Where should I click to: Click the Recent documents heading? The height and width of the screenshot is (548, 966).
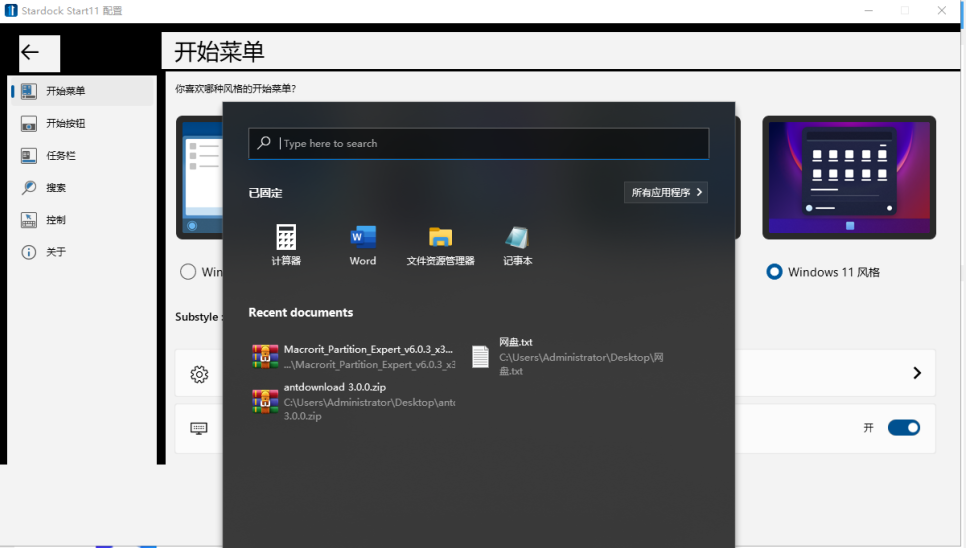301,312
